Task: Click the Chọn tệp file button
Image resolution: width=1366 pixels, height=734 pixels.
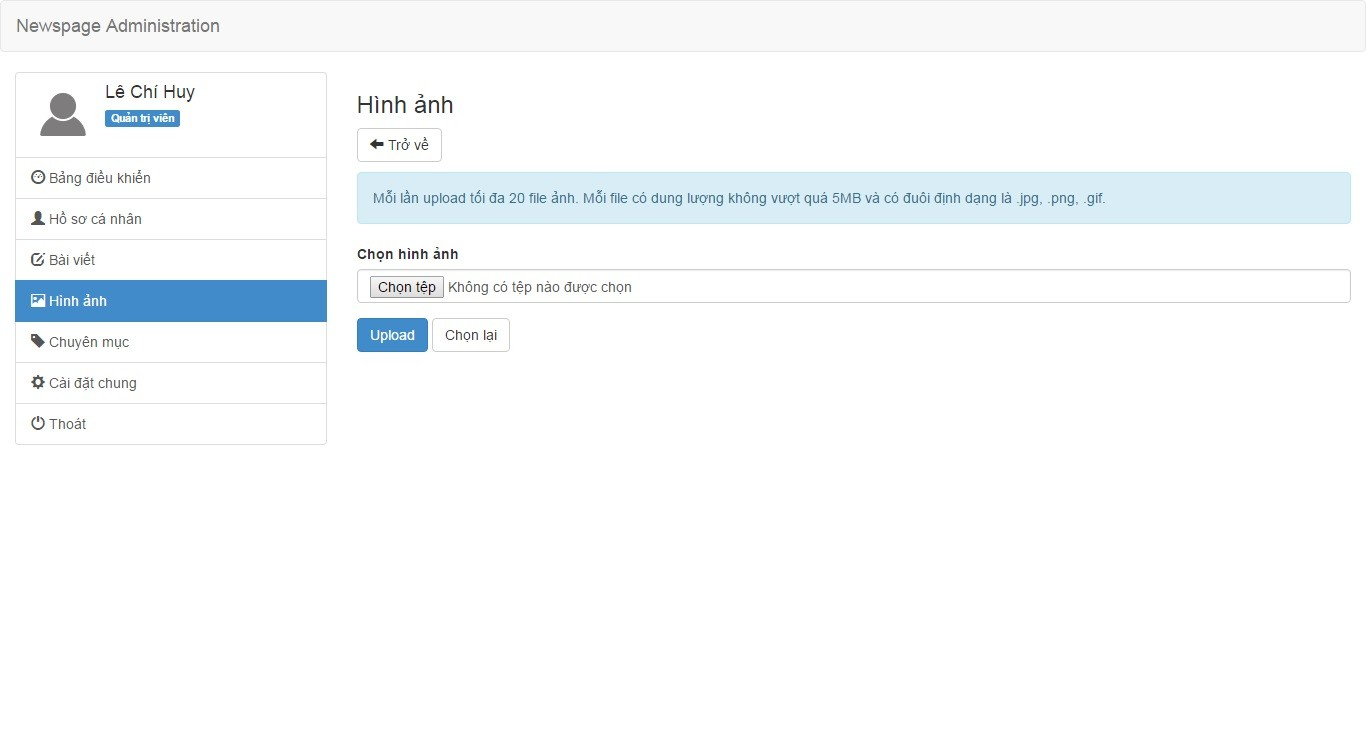Action: 406,287
